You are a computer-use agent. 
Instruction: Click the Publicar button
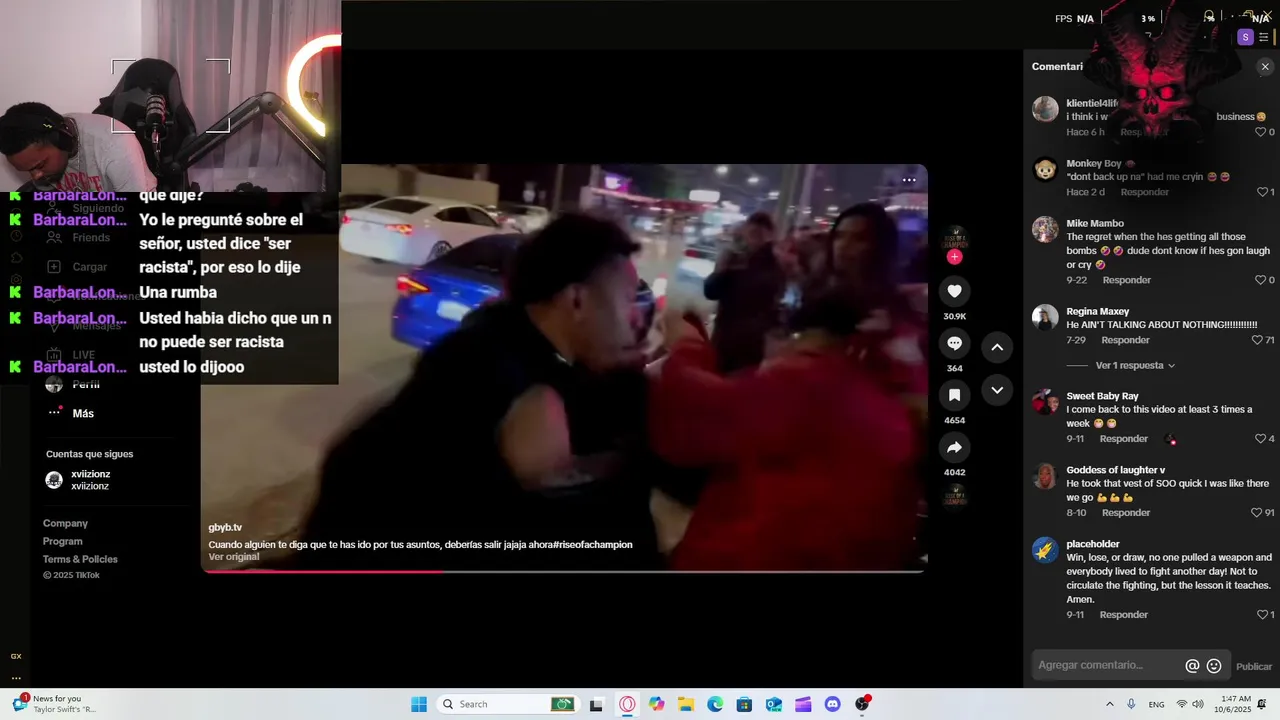tap(1254, 667)
